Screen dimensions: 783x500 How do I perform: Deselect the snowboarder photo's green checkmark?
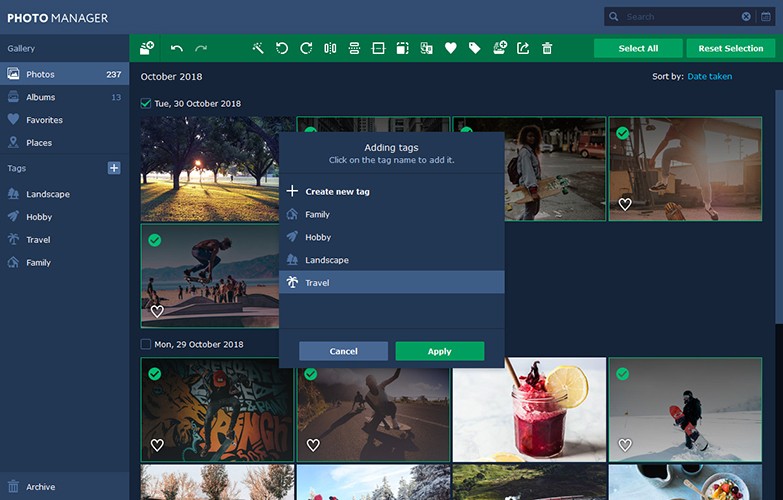pyautogui.click(x=622, y=374)
